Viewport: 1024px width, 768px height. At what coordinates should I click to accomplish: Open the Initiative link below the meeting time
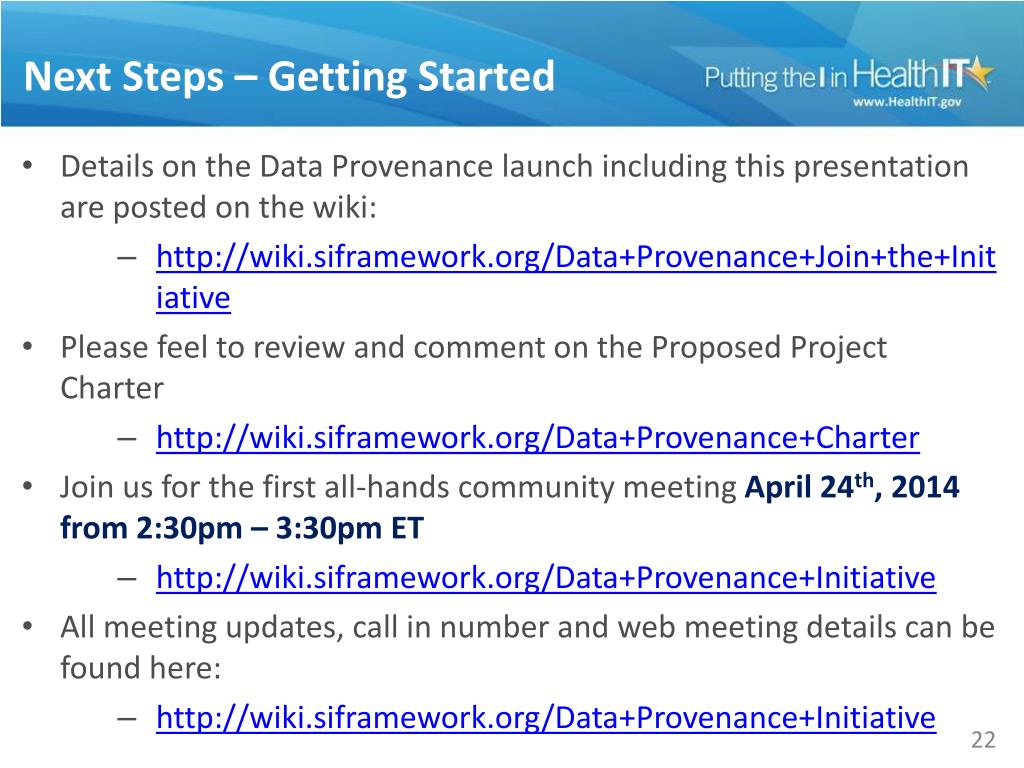[546, 577]
